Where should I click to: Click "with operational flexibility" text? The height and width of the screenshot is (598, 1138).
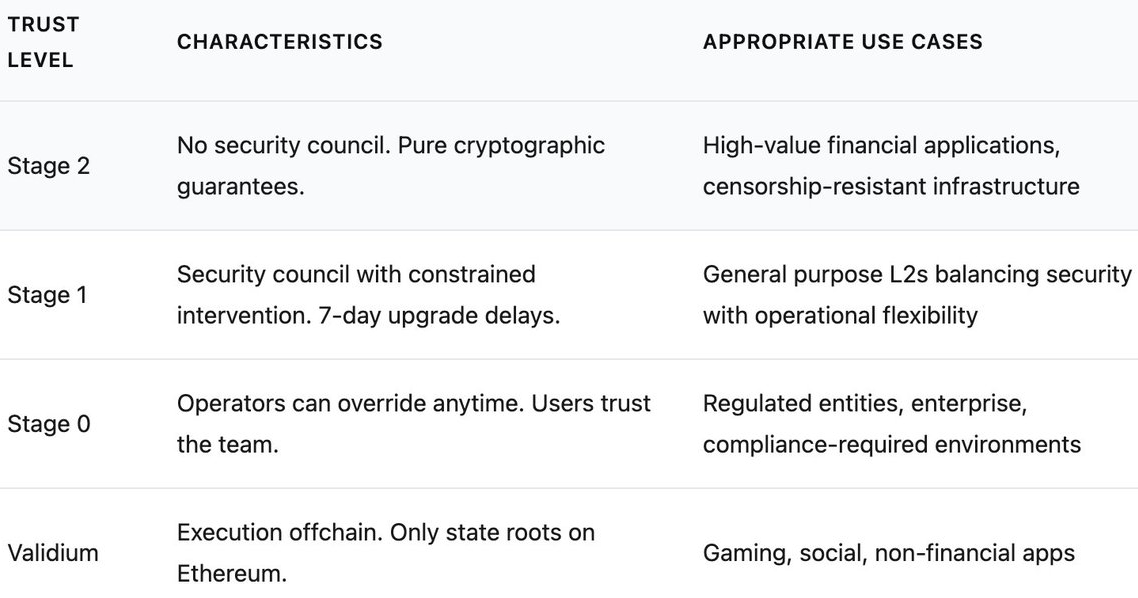tap(839, 316)
